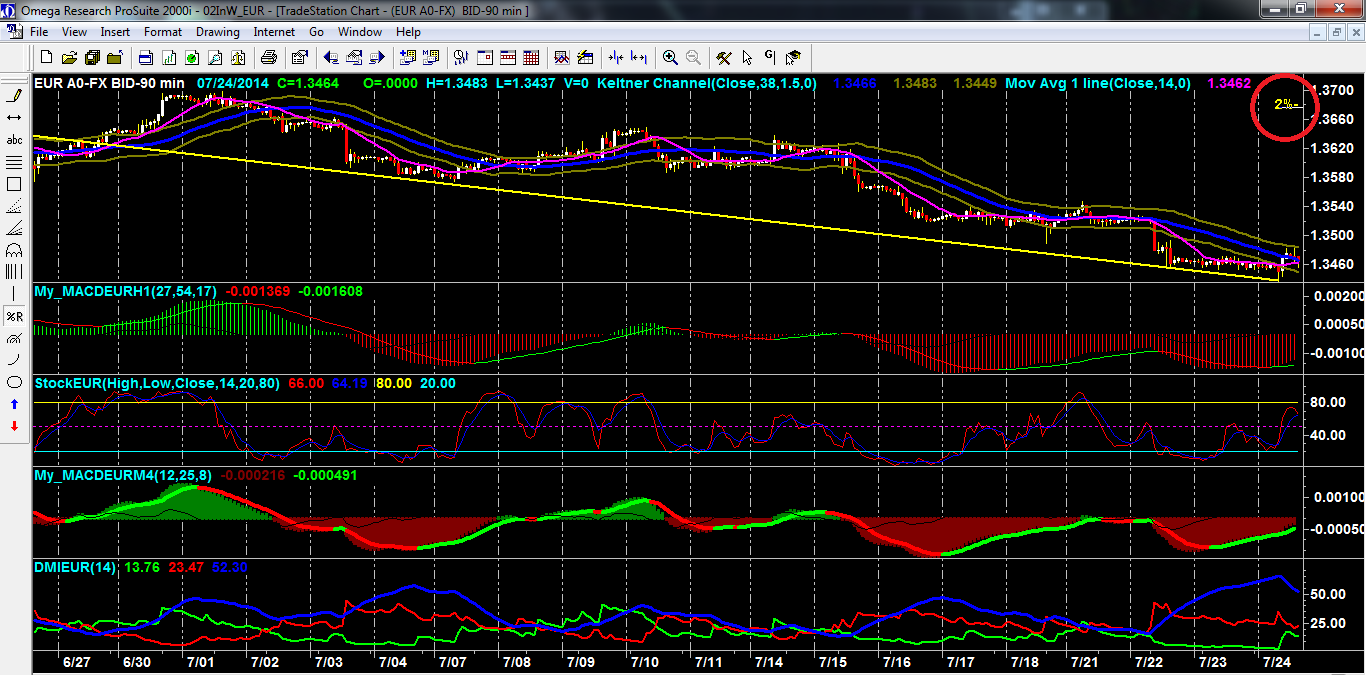Click the briefcase workspace toolbar icon
Screen dimensions: 1366x675
pyautogui.click(x=114, y=57)
